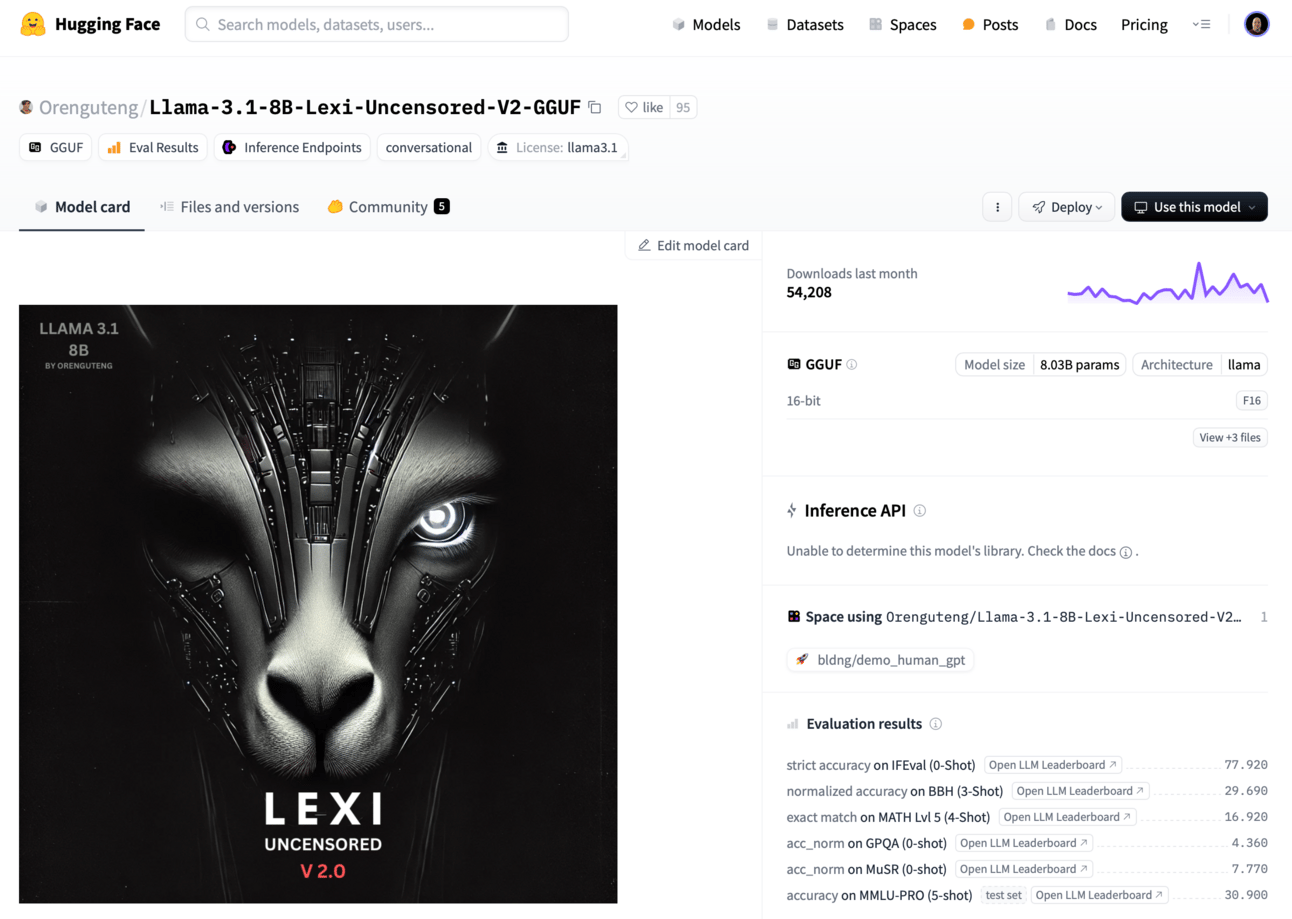Viewport: 1292px width, 919px height.
Task: Like this model
Action: tap(643, 107)
